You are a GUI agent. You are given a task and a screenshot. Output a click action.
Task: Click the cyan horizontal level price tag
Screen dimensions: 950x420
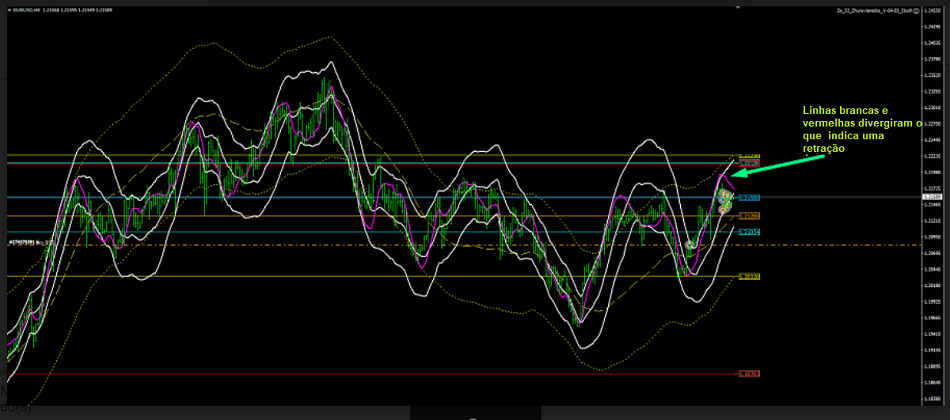coord(749,232)
